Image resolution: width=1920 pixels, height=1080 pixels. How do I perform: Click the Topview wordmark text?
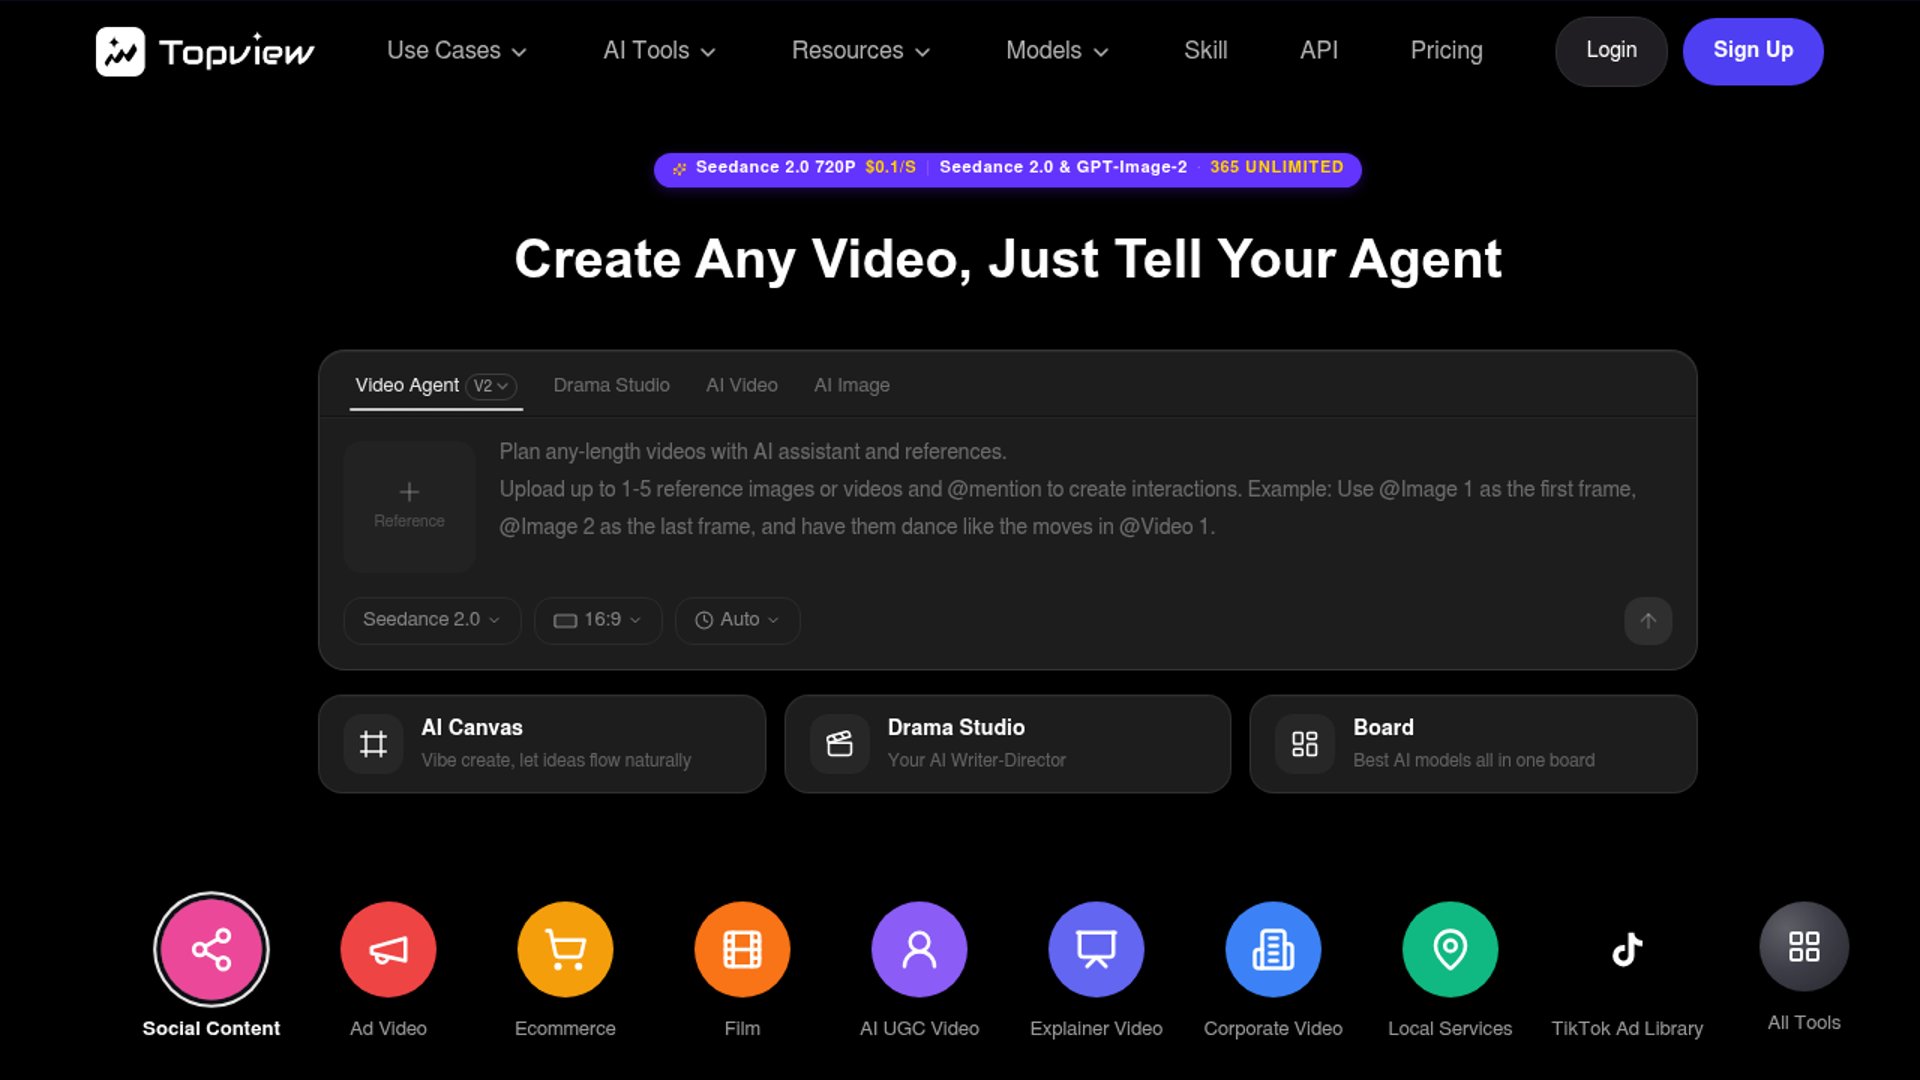(236, 52)
